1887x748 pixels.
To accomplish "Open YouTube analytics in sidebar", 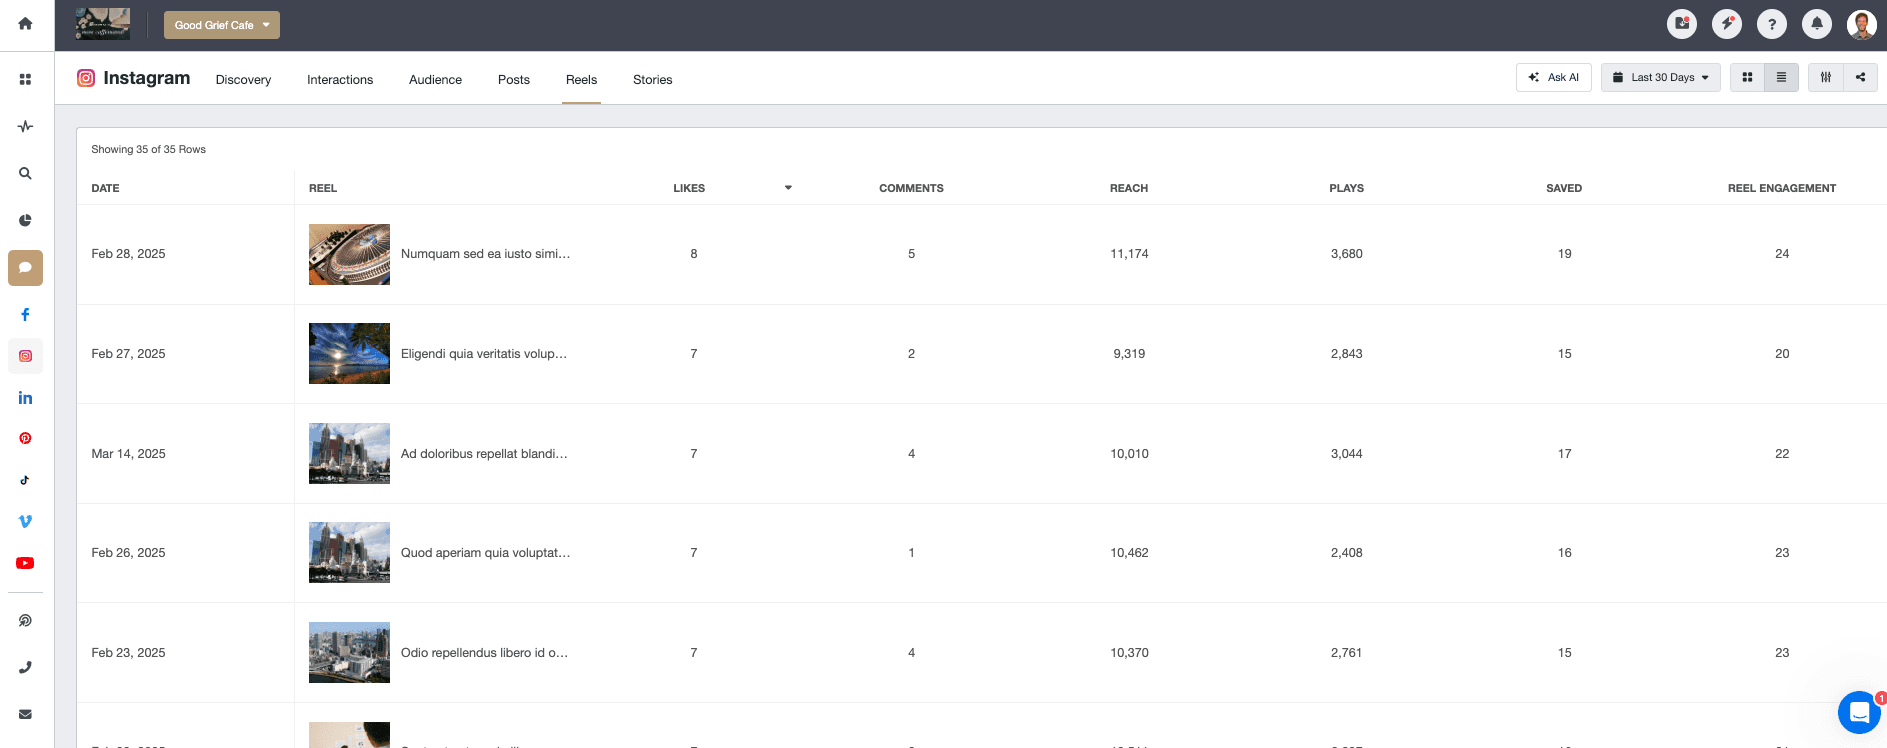I will (25, 563).
